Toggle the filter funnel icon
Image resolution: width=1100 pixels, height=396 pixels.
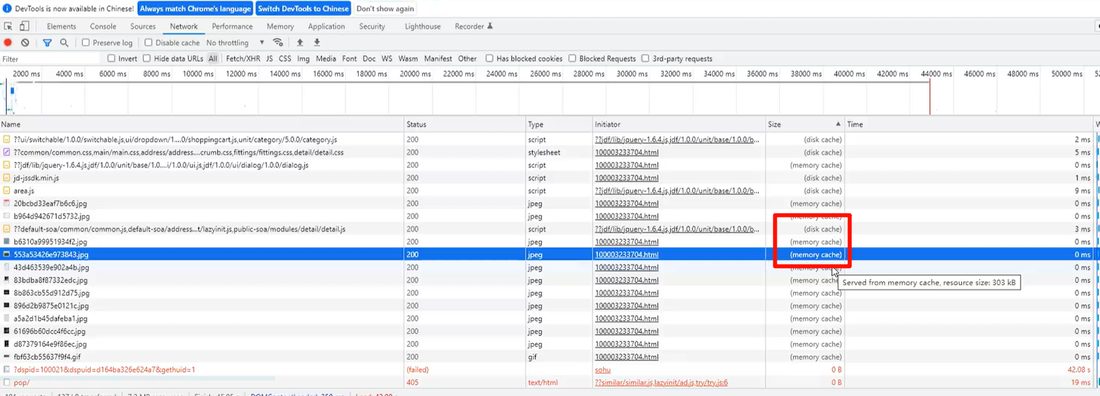click(x=47, y=43)
